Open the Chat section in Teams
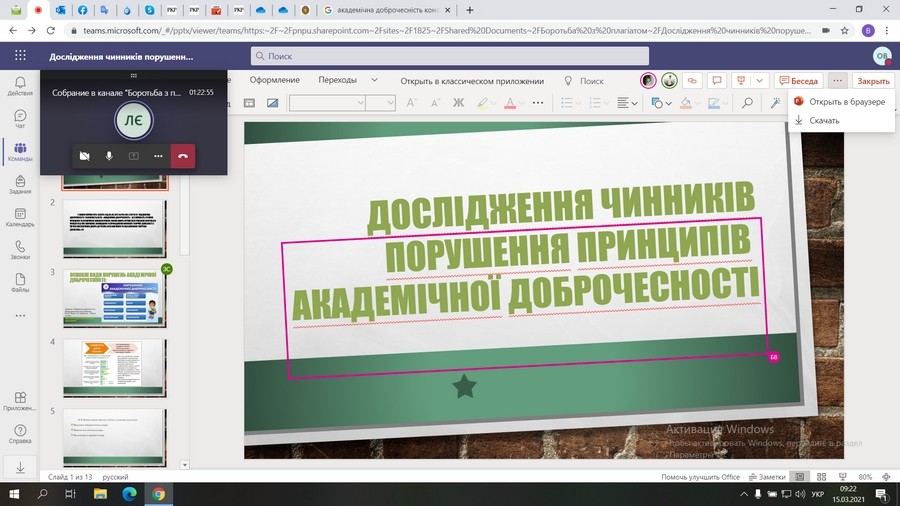Viewport: 900px width, 506px height. (19, 120)
